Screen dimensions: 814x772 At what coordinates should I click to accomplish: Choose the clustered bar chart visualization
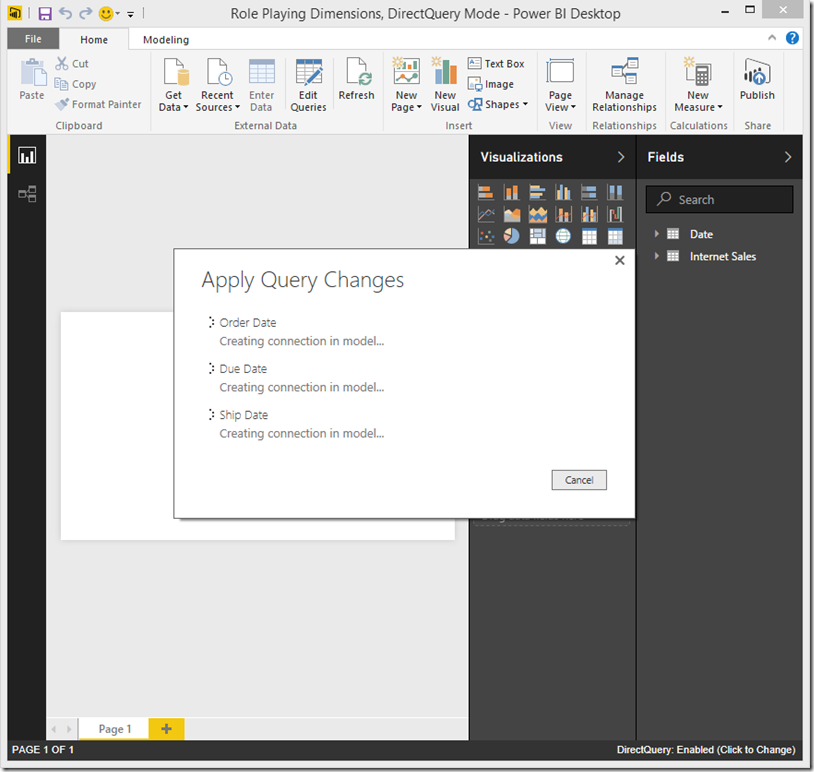pos(537,193)
